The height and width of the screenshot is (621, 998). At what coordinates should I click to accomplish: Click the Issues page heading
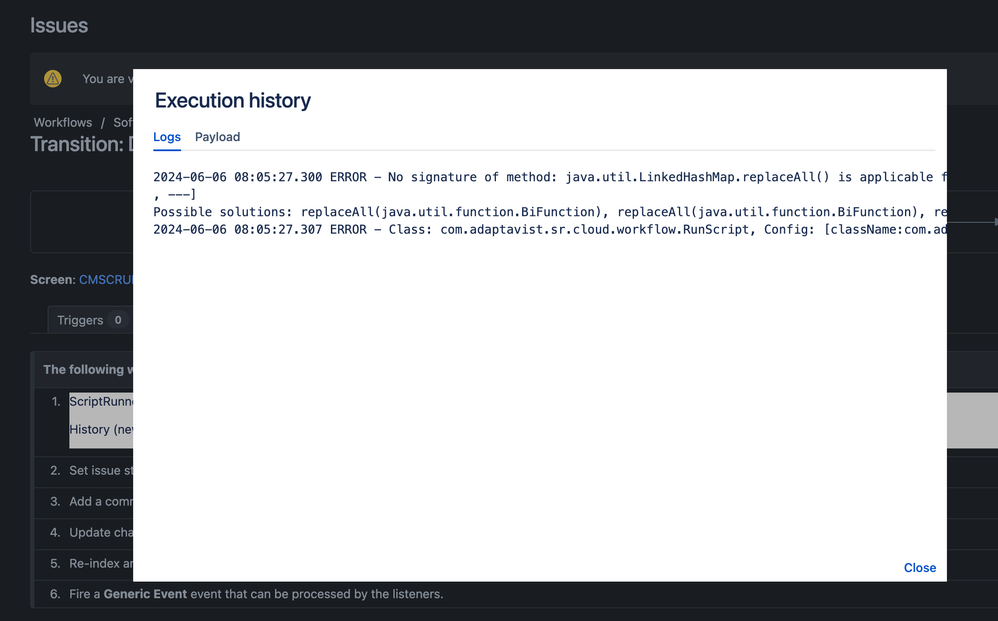click(x=59, y=25)
